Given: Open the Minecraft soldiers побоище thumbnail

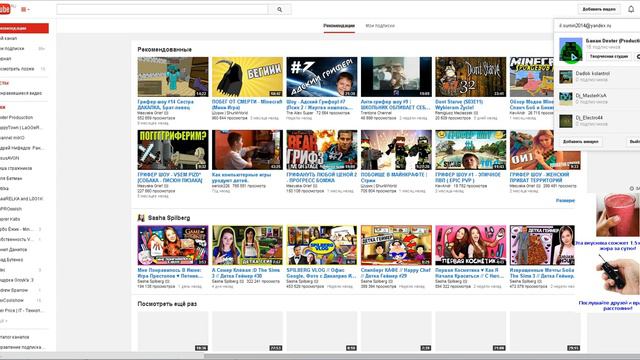Looking at the screenshot, I should coord(396,150).
